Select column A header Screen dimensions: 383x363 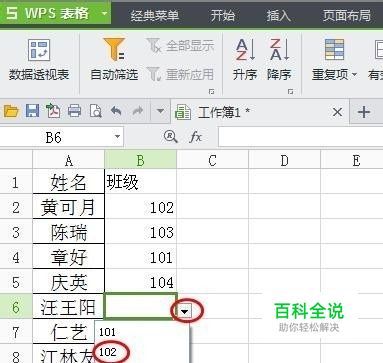point(69,160)
